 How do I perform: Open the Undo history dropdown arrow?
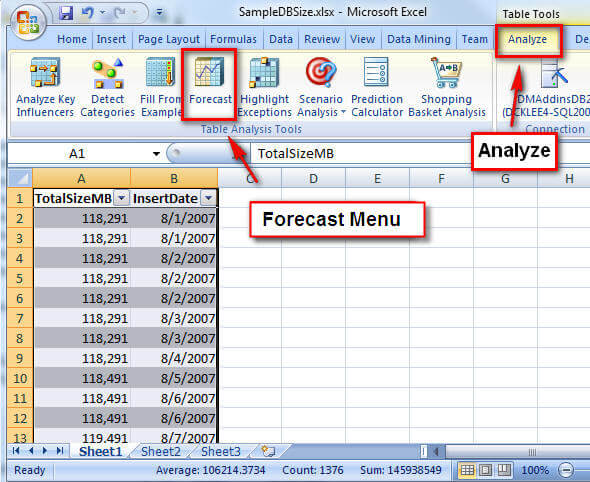click(x=102, y=13)
